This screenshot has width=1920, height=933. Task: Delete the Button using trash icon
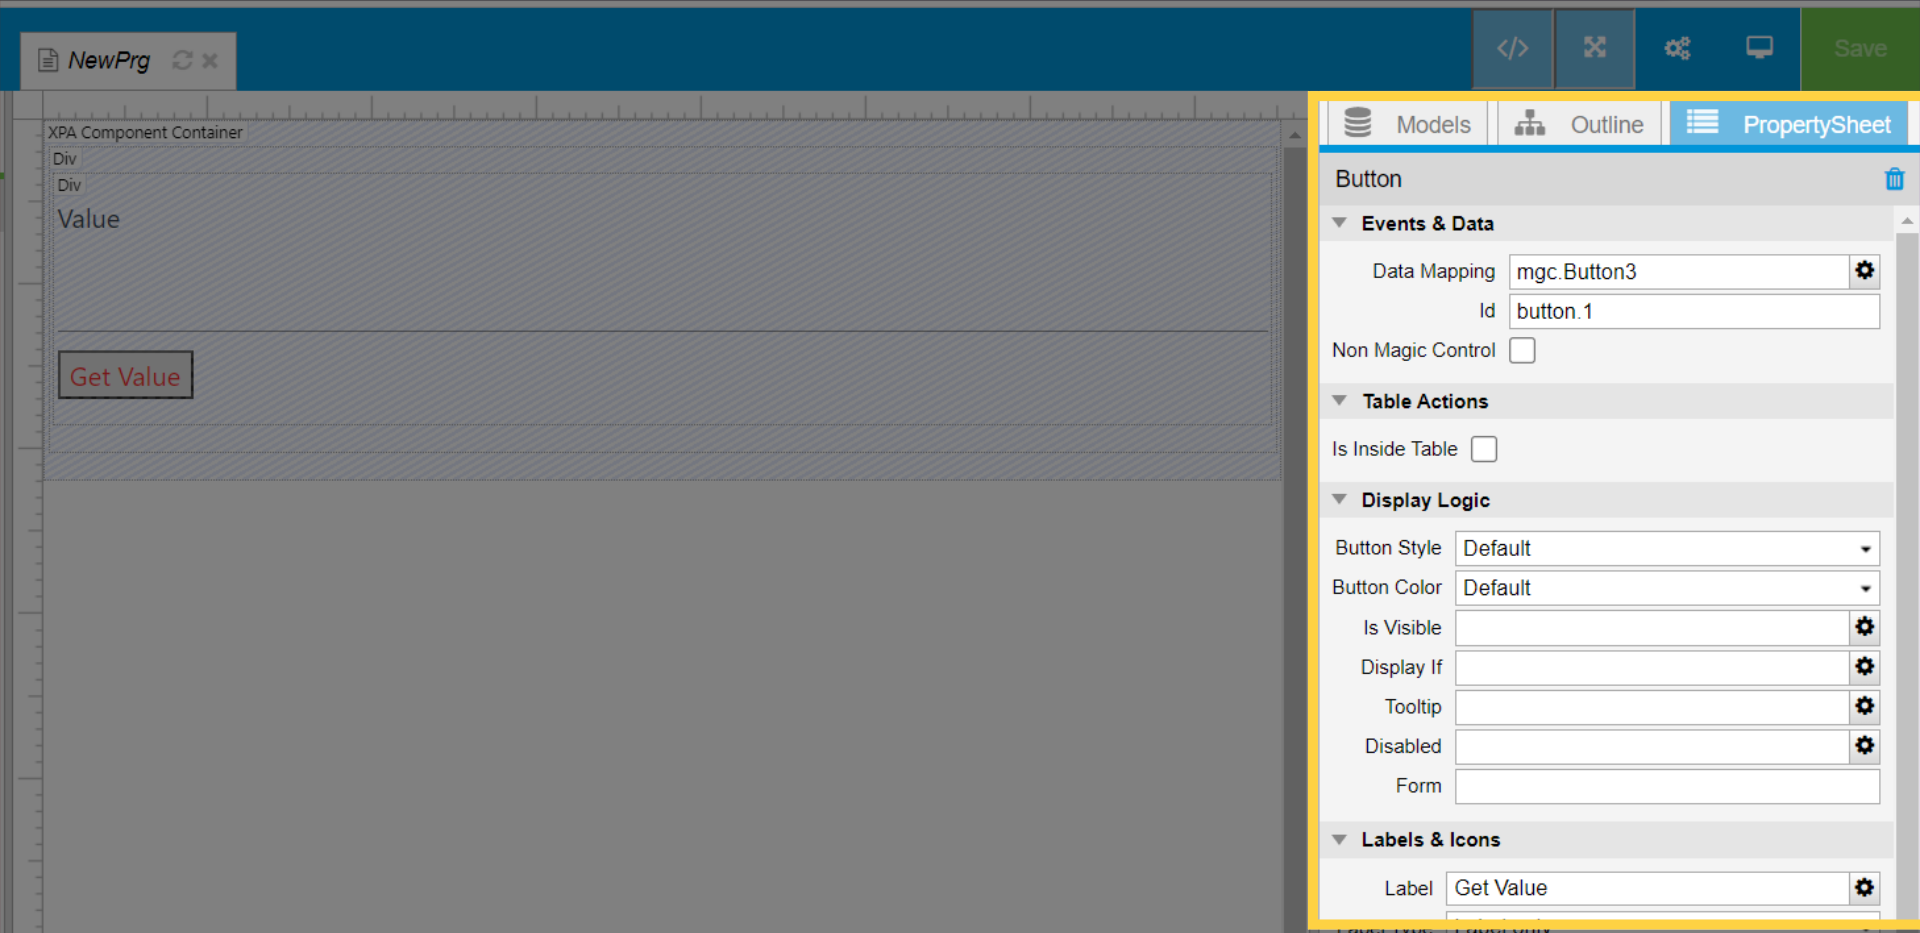(x=1894, y=179)
